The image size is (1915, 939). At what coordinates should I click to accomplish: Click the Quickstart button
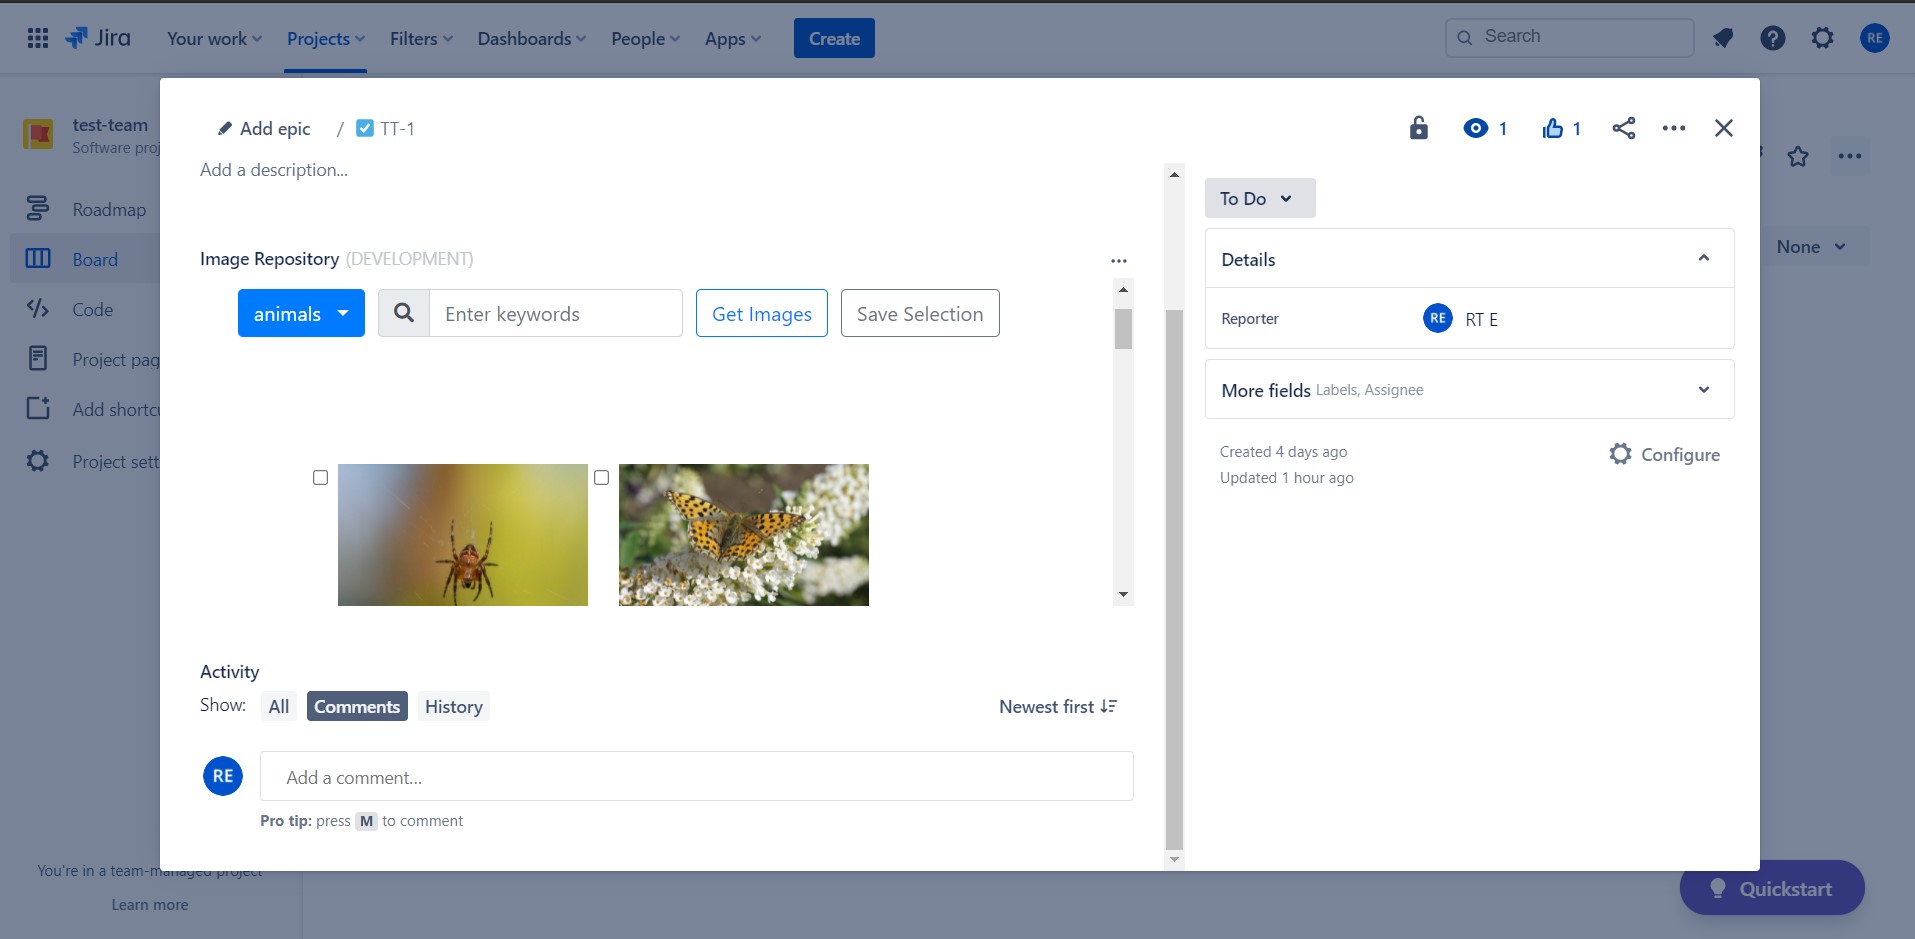coord(1772,887)
